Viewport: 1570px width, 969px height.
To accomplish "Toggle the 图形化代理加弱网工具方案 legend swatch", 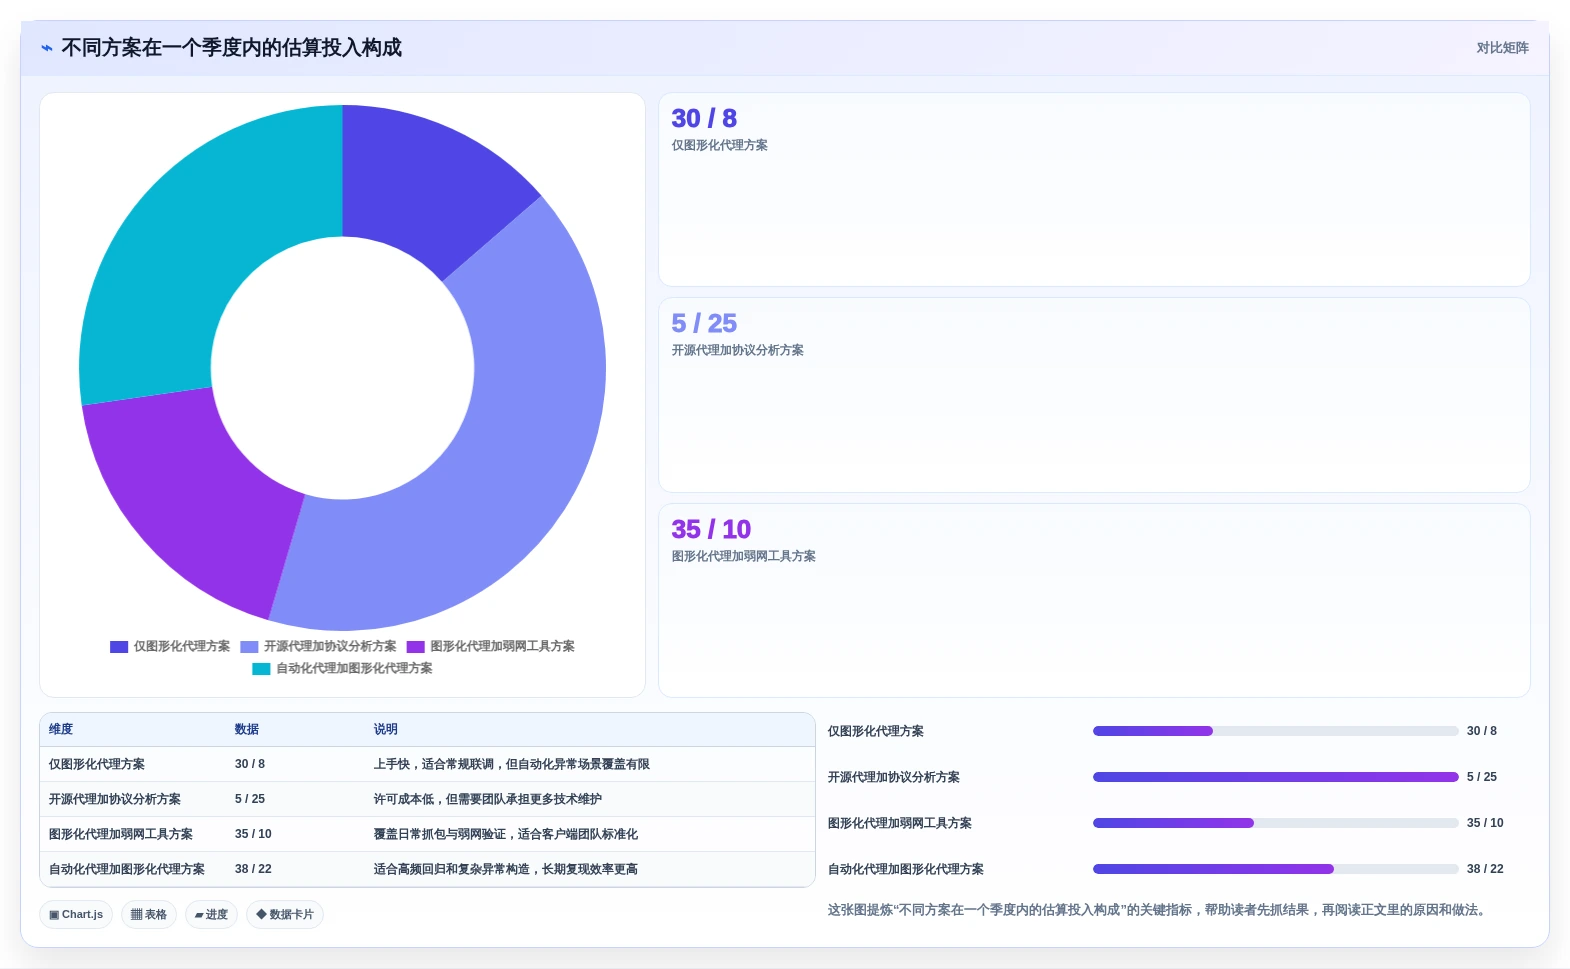I will [416, 647].
